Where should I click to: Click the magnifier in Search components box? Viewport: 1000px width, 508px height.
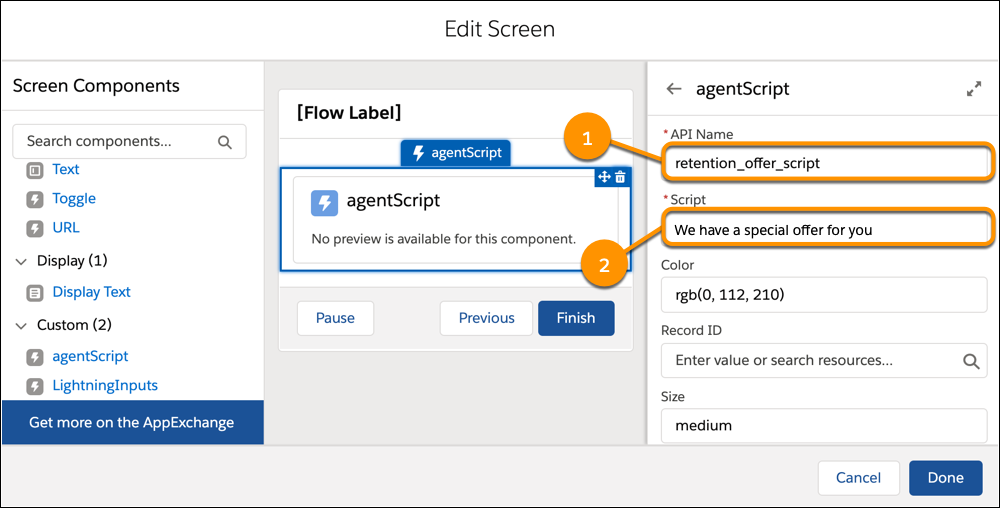click(224, 142)
